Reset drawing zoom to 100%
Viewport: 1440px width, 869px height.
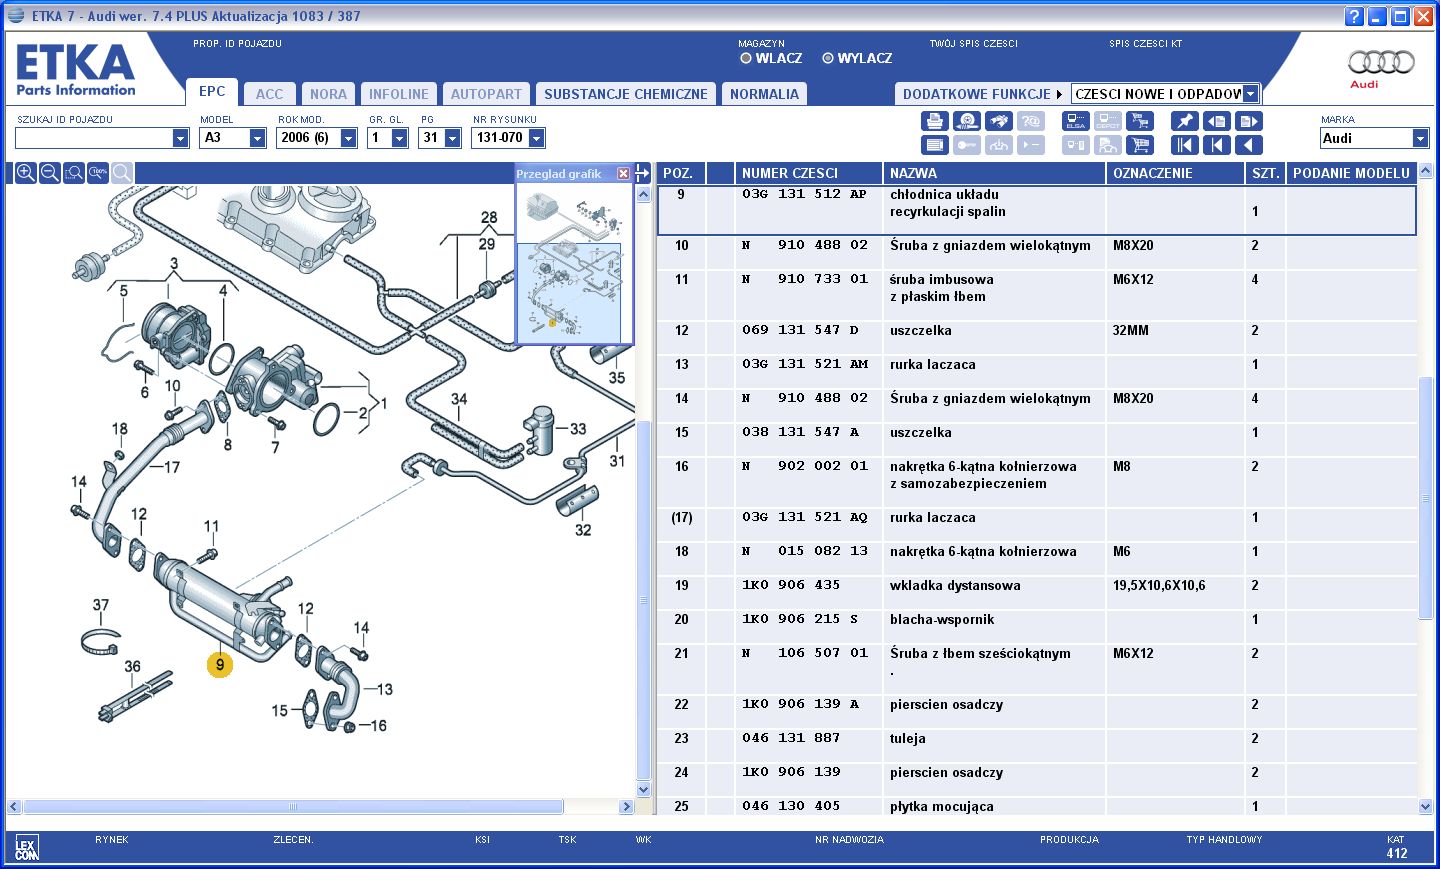point(98,173)
